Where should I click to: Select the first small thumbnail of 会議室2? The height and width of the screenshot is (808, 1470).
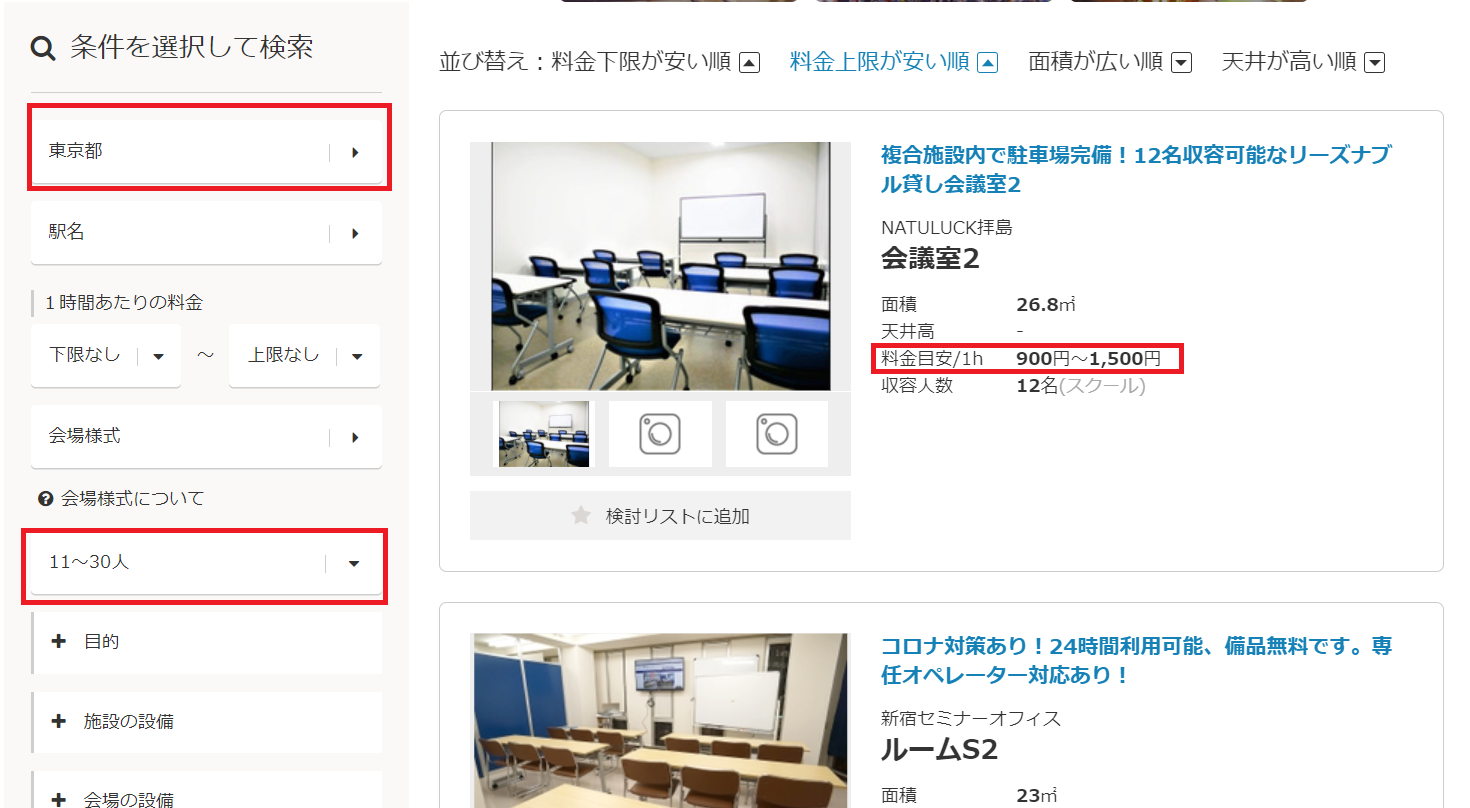click(544, 434)
